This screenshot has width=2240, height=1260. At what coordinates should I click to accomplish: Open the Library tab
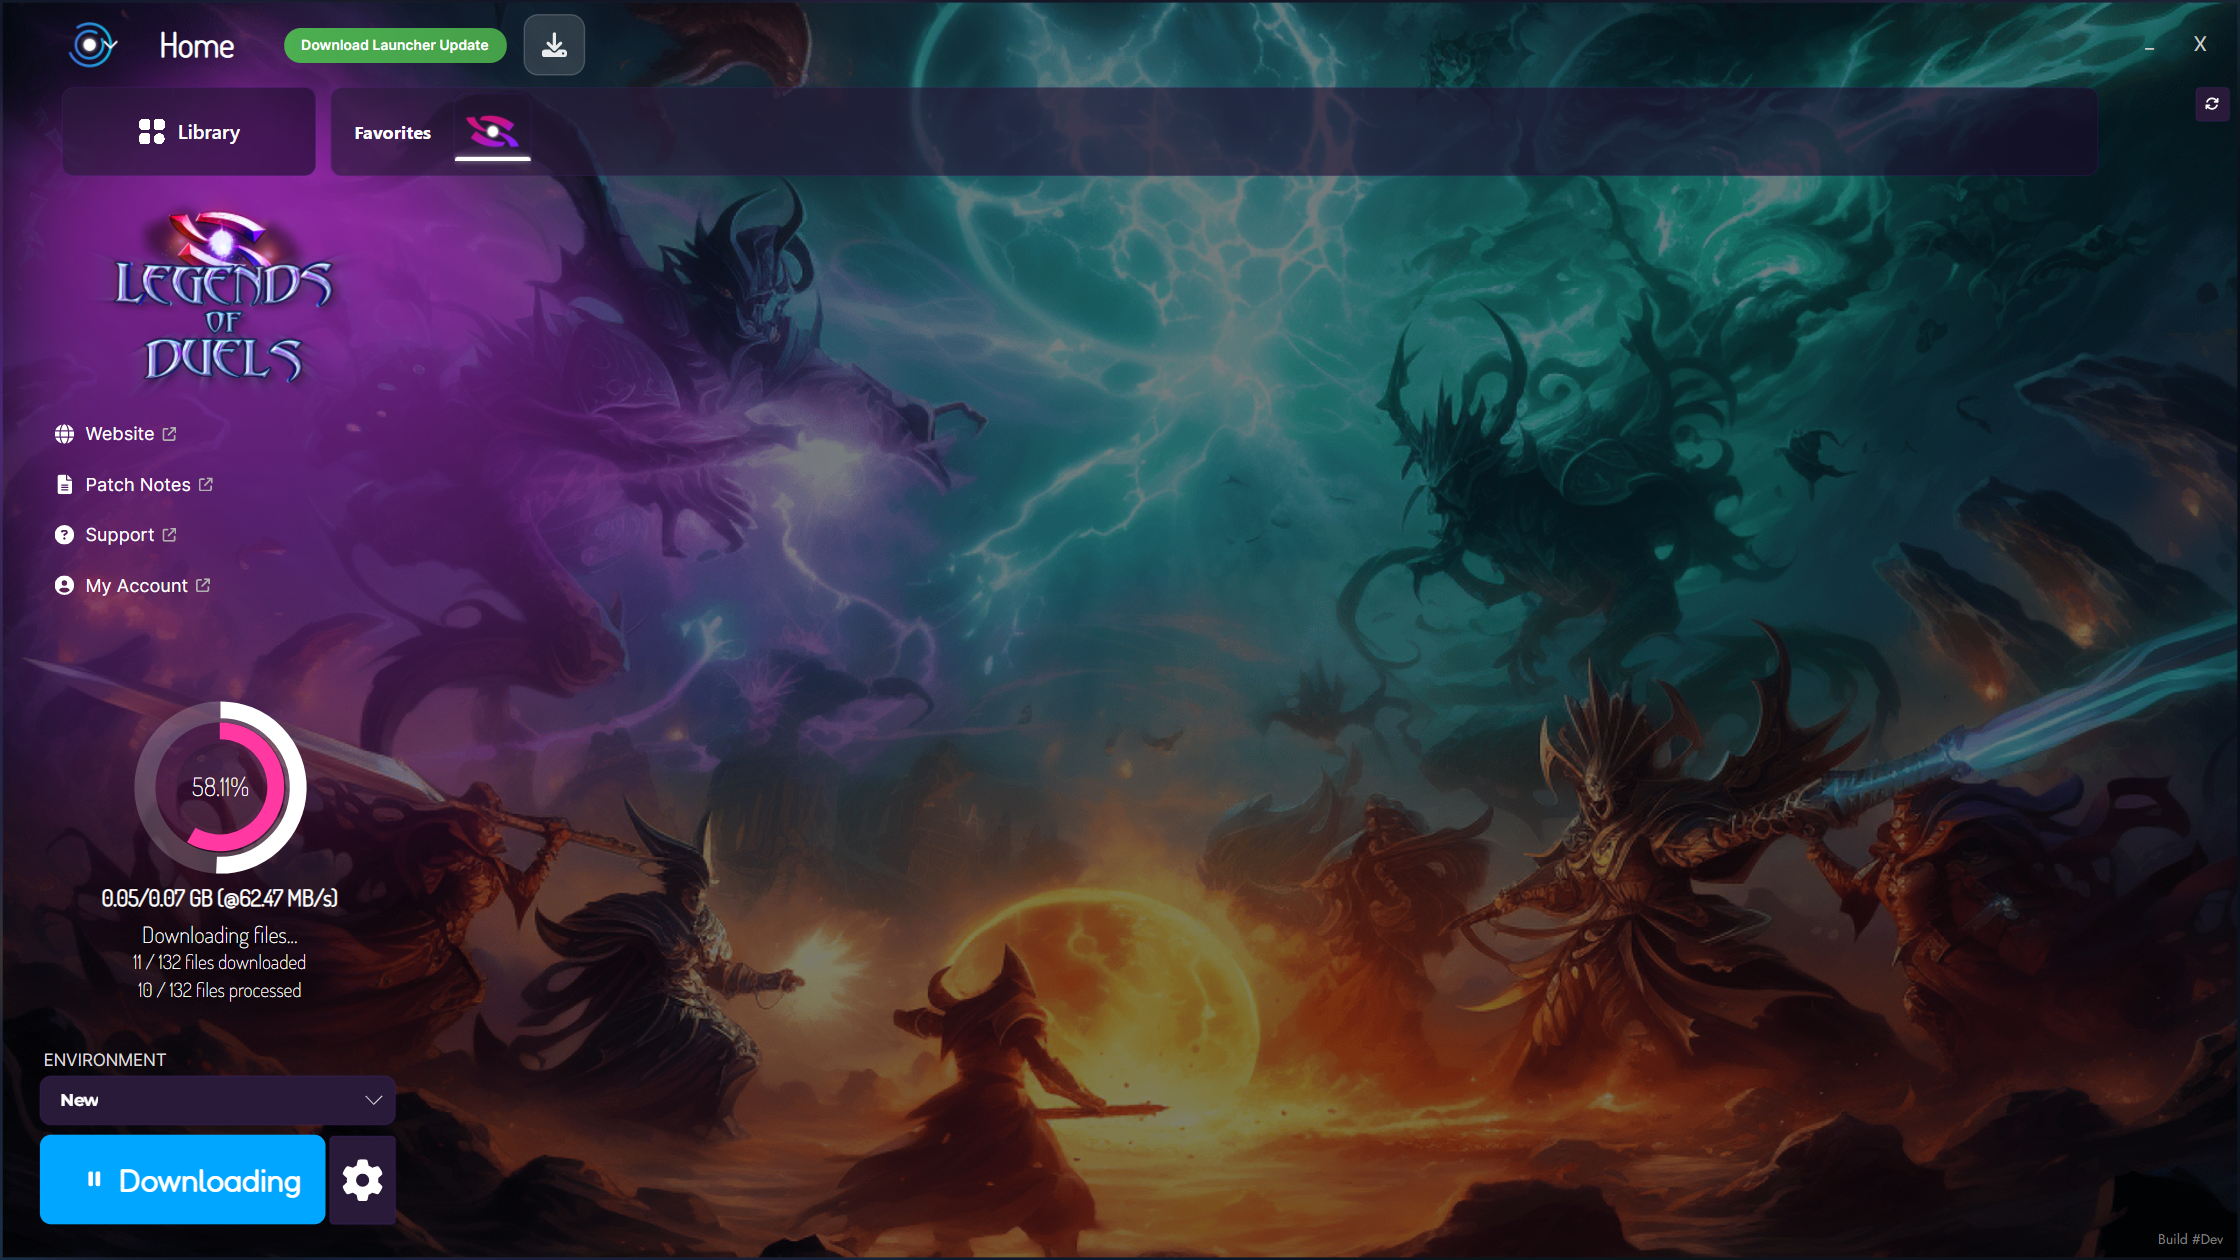tap(190, 132)
